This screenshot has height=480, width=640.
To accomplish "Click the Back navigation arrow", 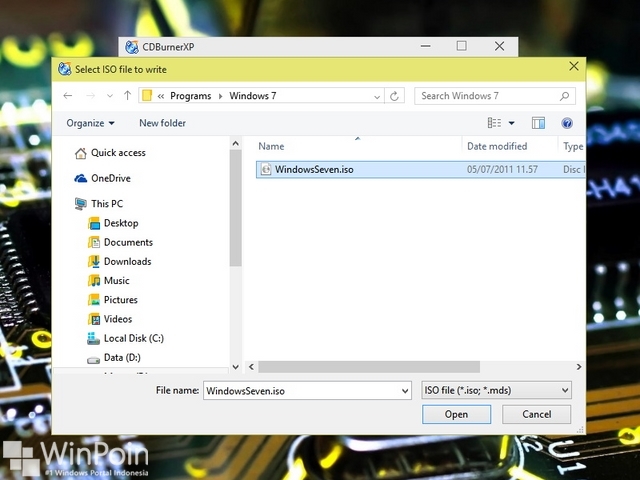I will (x=68, y=96).
